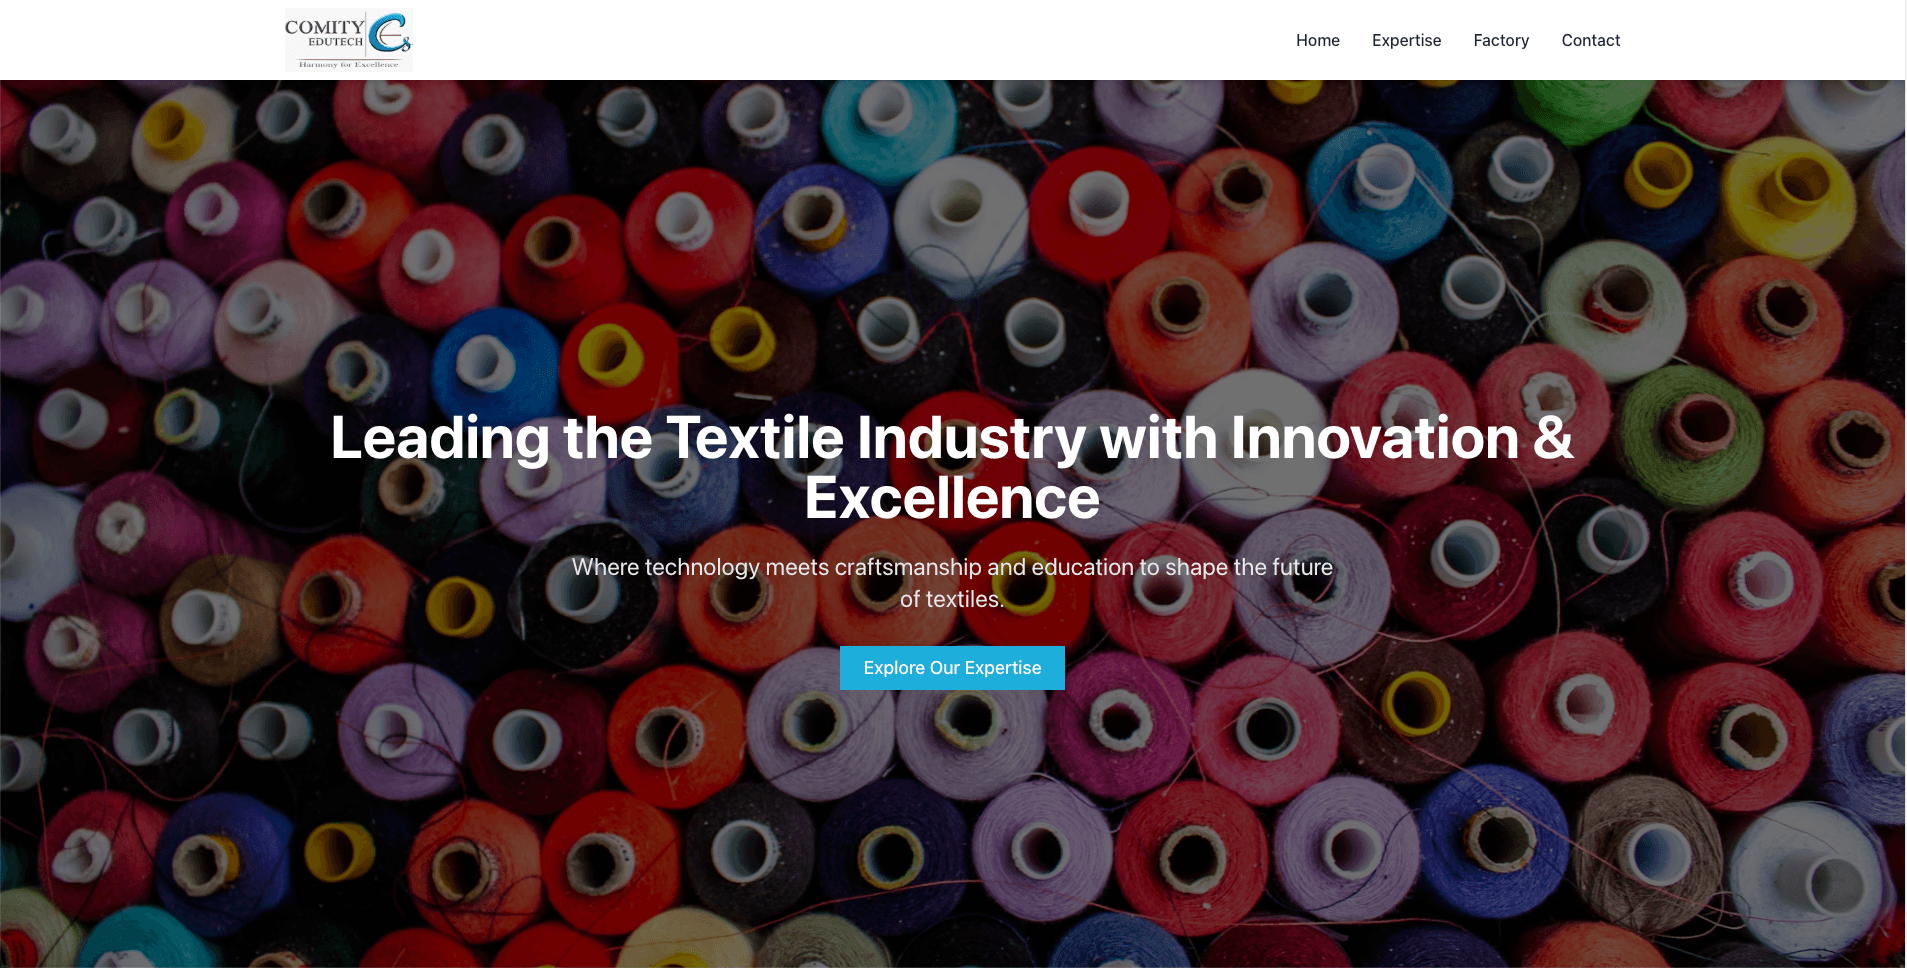Click the word 'Textile' in the headline

coord(755,438)
